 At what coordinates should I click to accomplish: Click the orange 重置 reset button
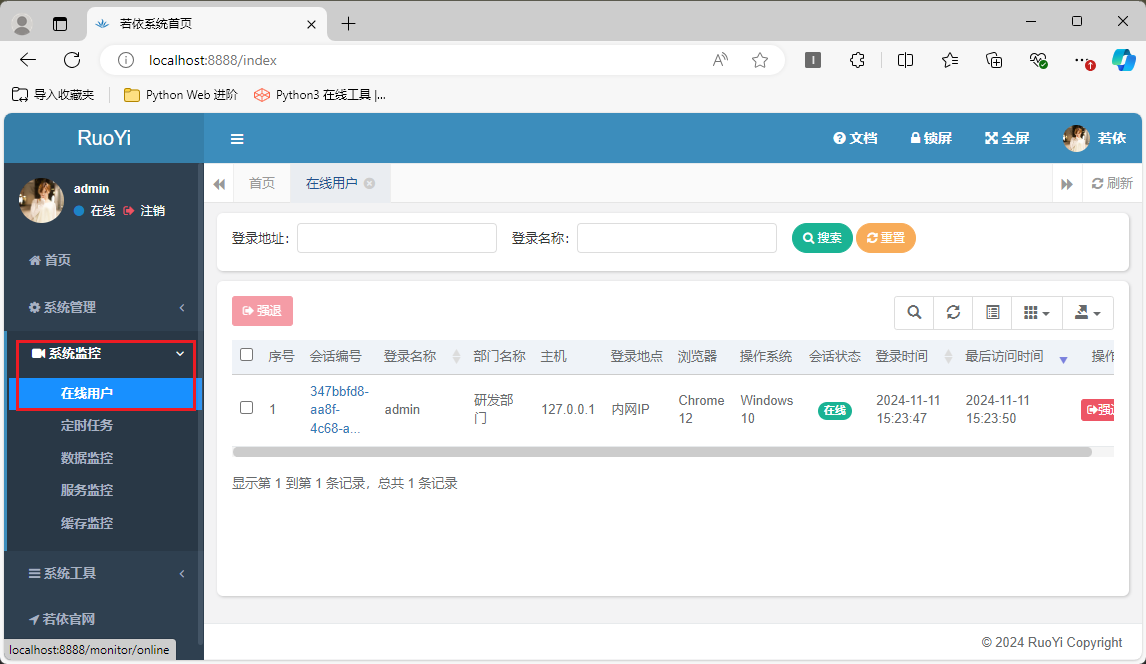pyautogui.click(x=886, y=238)
